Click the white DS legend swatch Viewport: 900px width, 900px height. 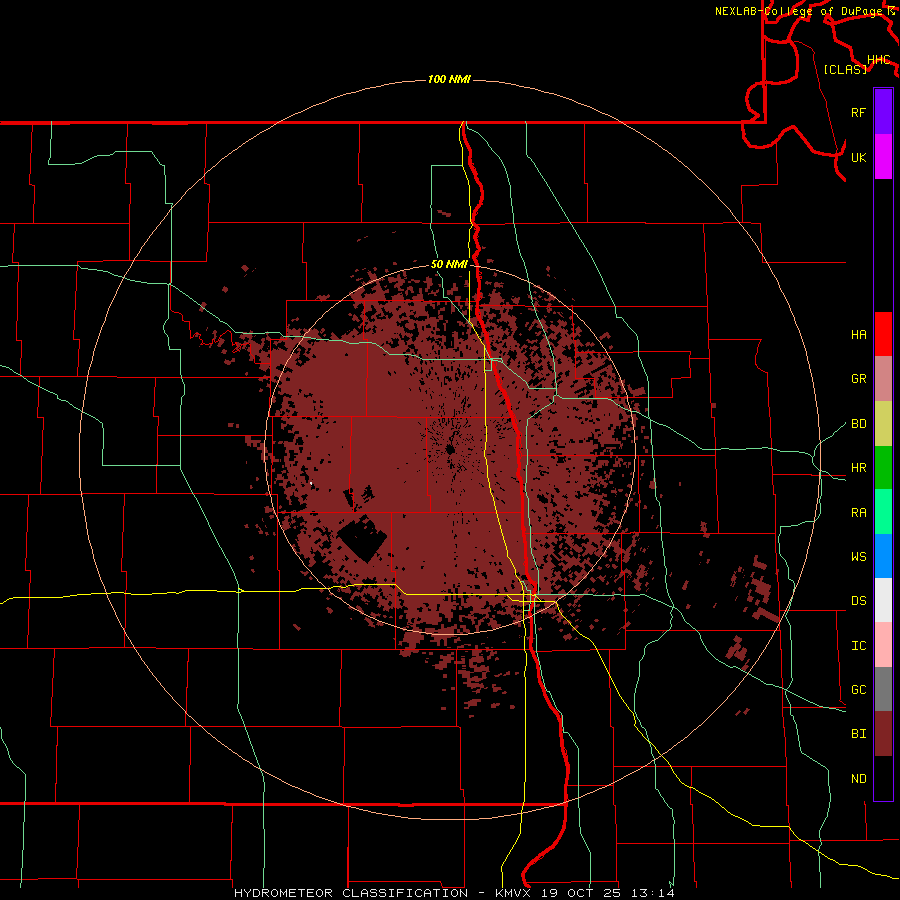[883, 600]
